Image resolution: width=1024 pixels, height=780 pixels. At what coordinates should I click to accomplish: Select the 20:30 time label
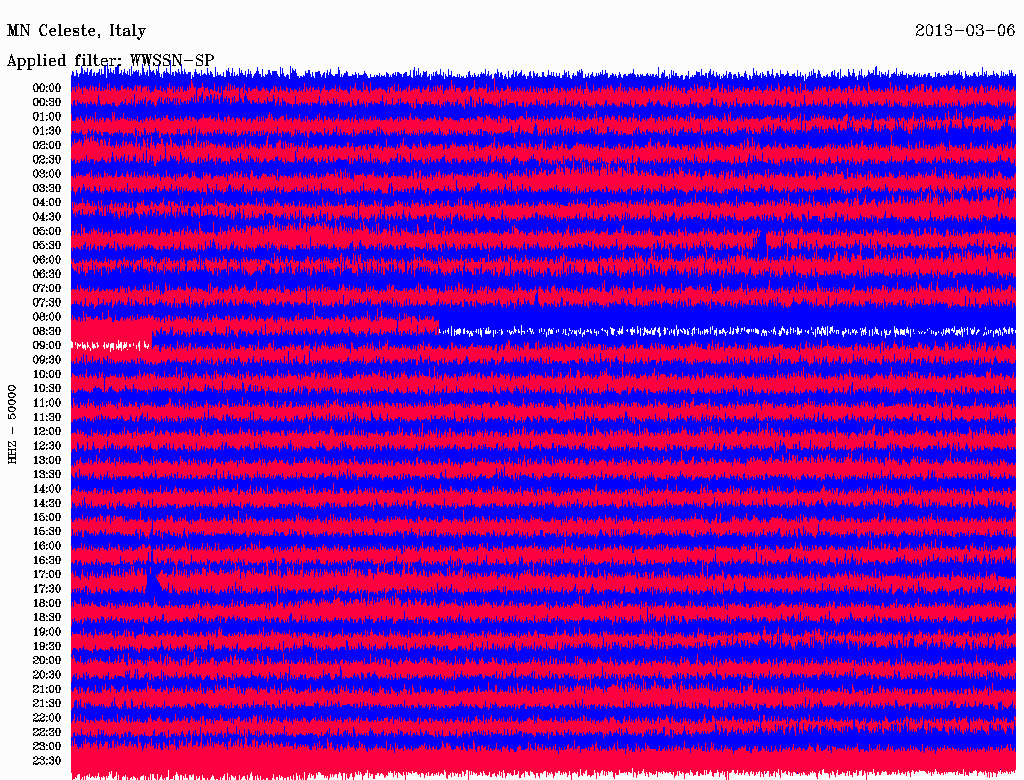pyautogui.click(x=47, y=675)
